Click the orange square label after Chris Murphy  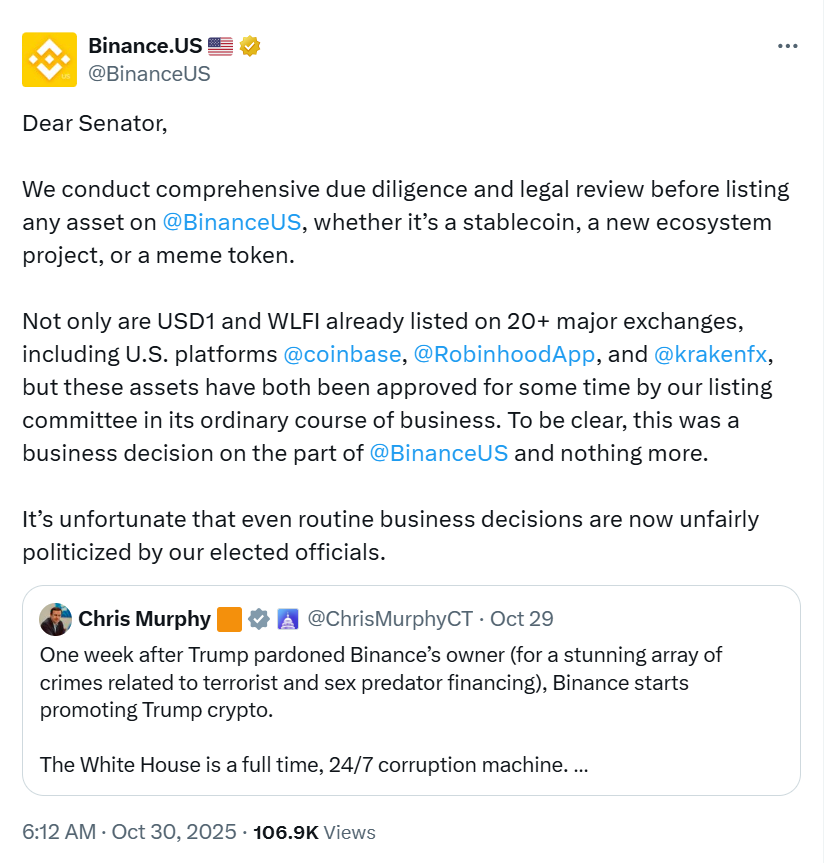230,619
